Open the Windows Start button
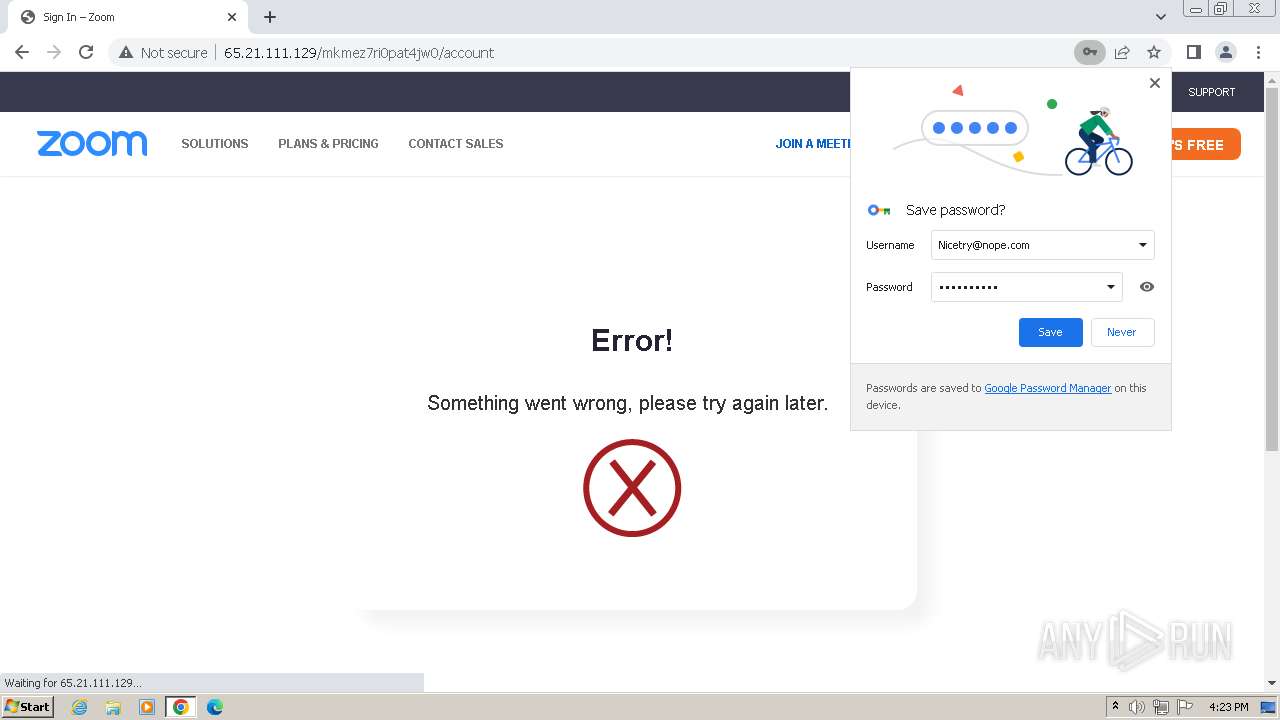The height and width of the screenshot is (720, 1280). coord(27,706)
